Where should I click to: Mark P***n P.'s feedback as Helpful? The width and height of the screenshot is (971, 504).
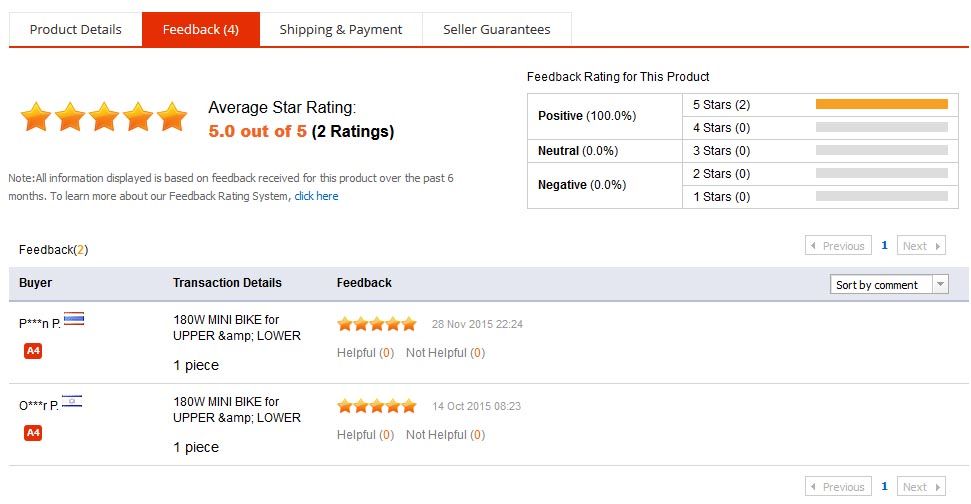pyautogui.click(x=357, y=353)
